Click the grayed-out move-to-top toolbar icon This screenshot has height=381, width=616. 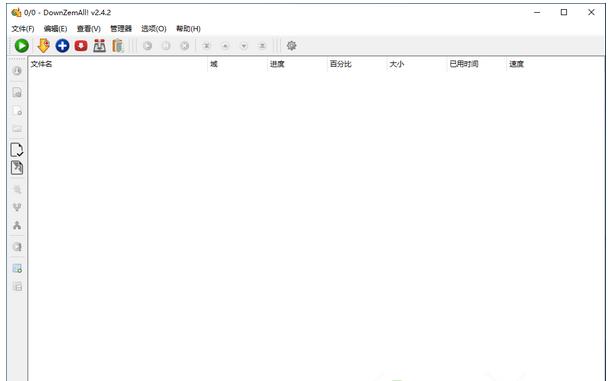tap(207, 46)
